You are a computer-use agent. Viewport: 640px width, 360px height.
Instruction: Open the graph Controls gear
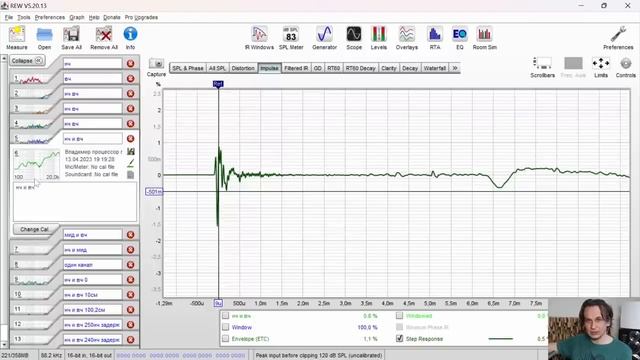[626, 67]
